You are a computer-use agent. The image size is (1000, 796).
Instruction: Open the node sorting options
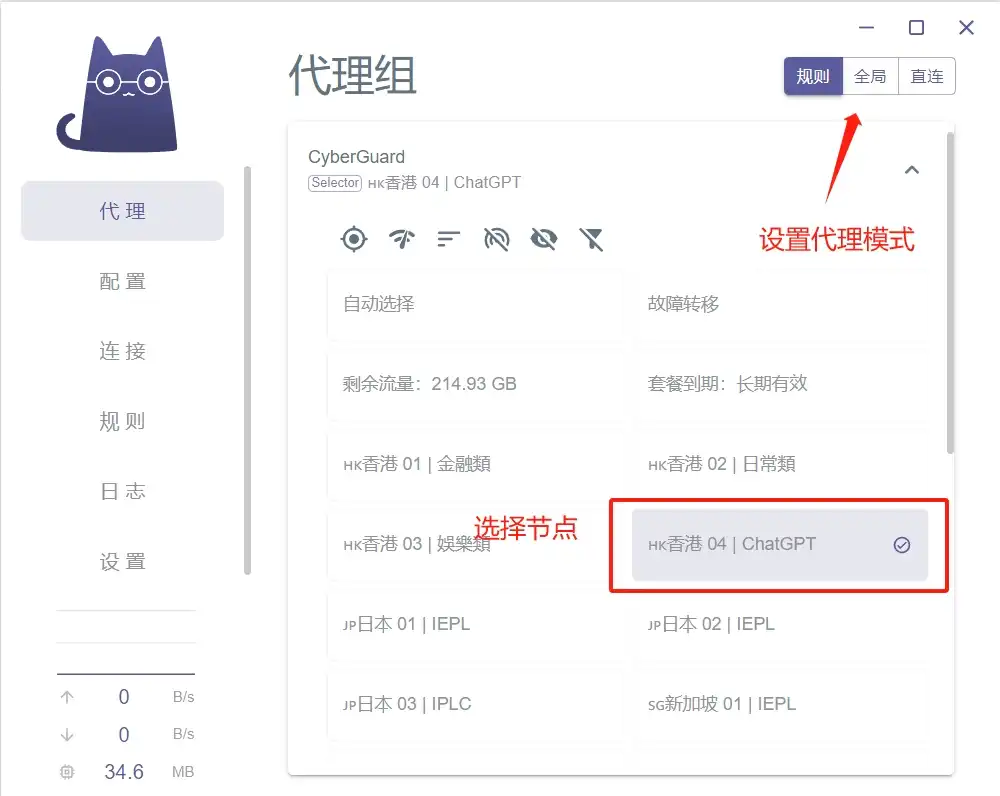(448, 239)
